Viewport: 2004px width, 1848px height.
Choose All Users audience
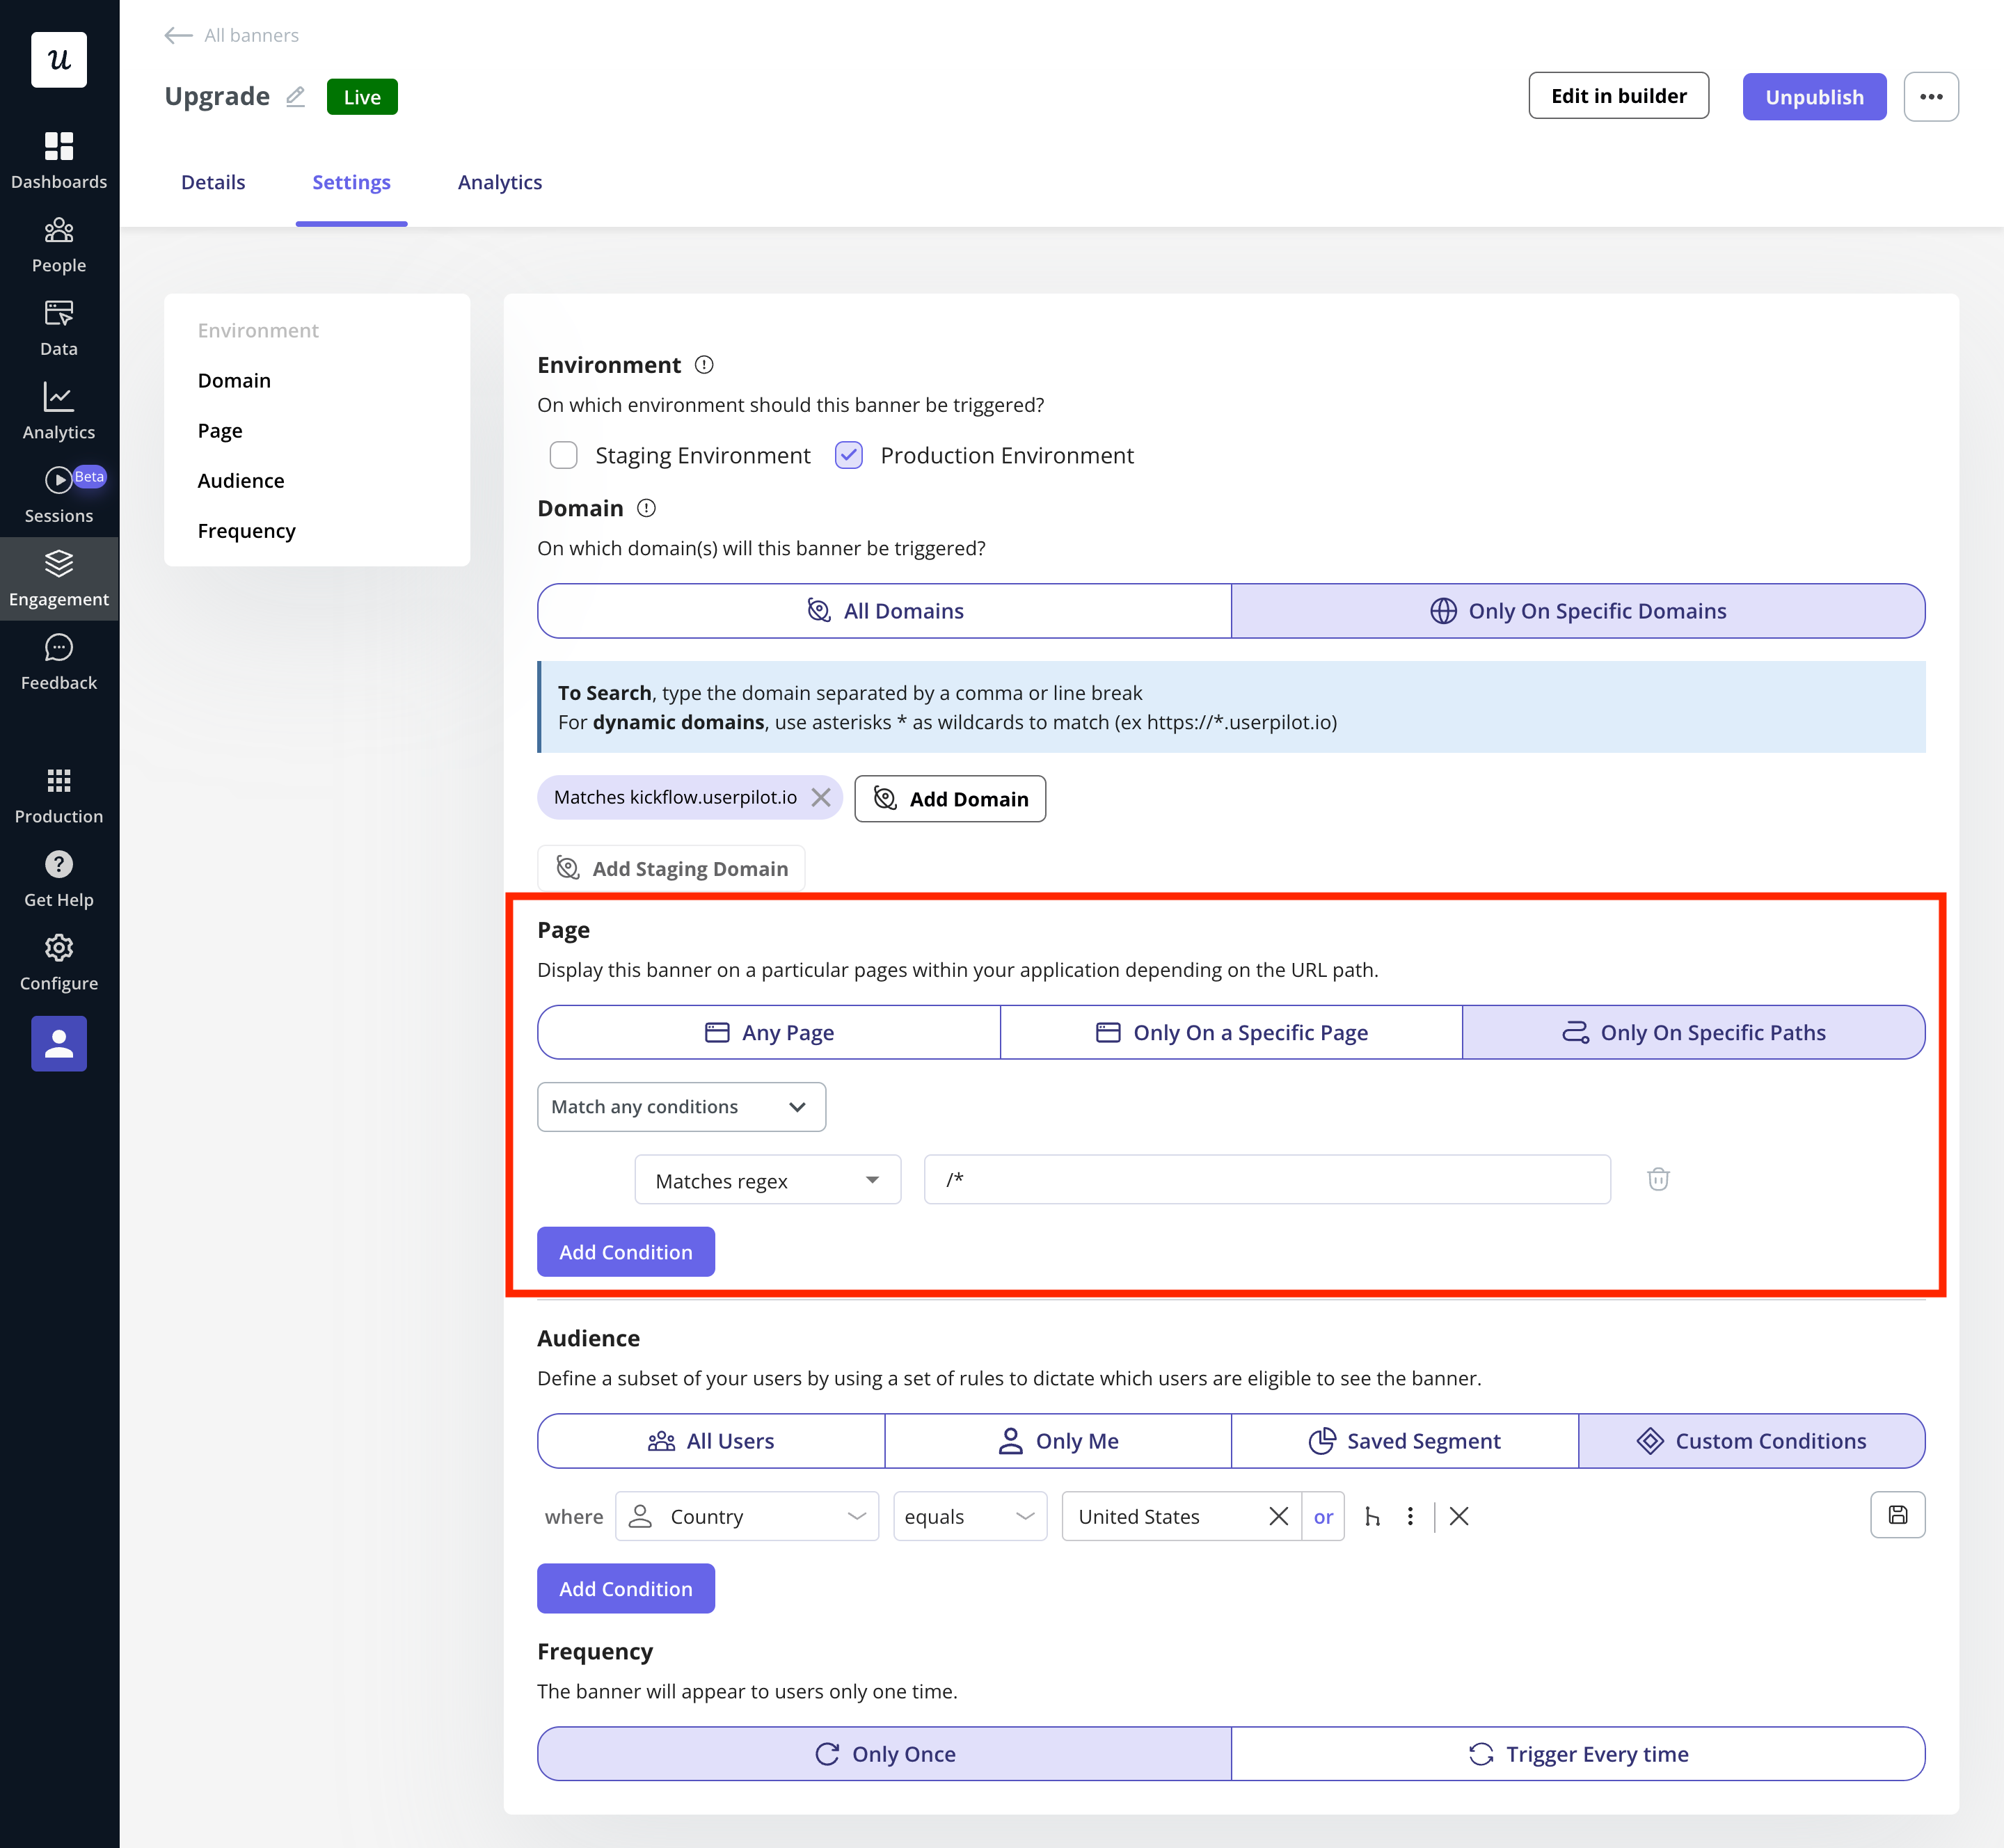[x=711, y=1441]
